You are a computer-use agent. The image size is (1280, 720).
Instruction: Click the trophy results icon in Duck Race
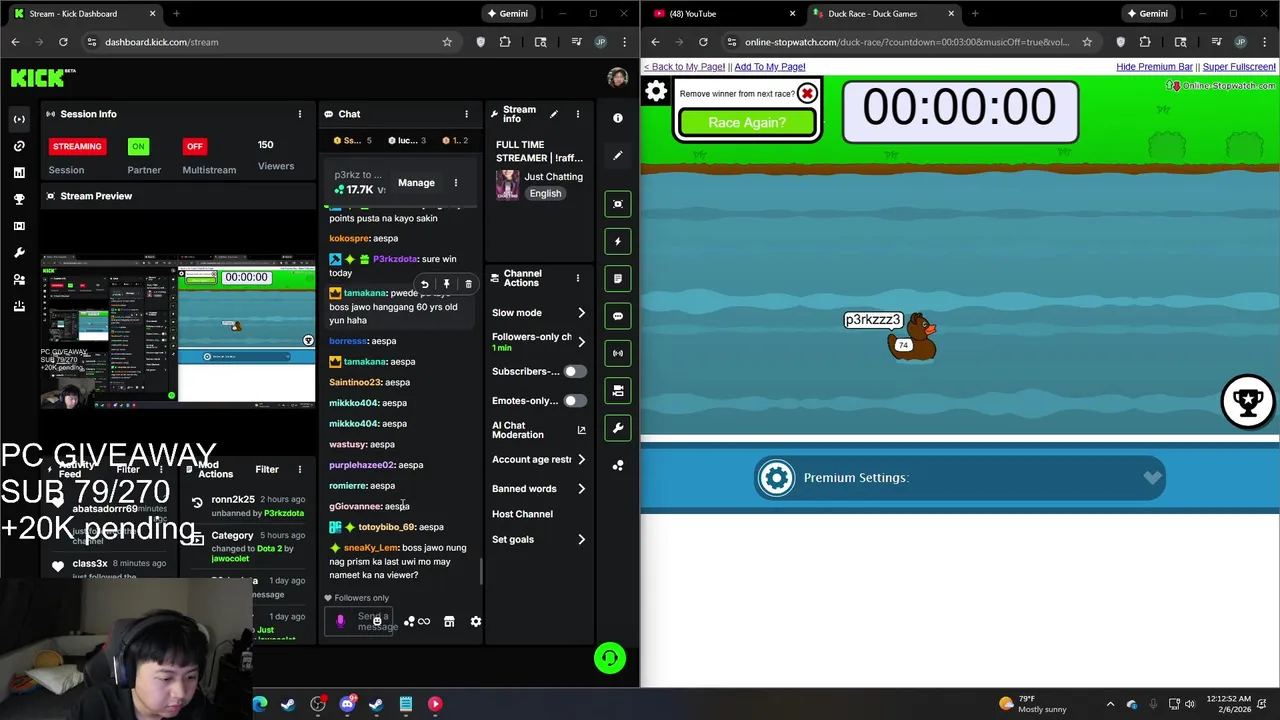click(x=1247, y=401)
